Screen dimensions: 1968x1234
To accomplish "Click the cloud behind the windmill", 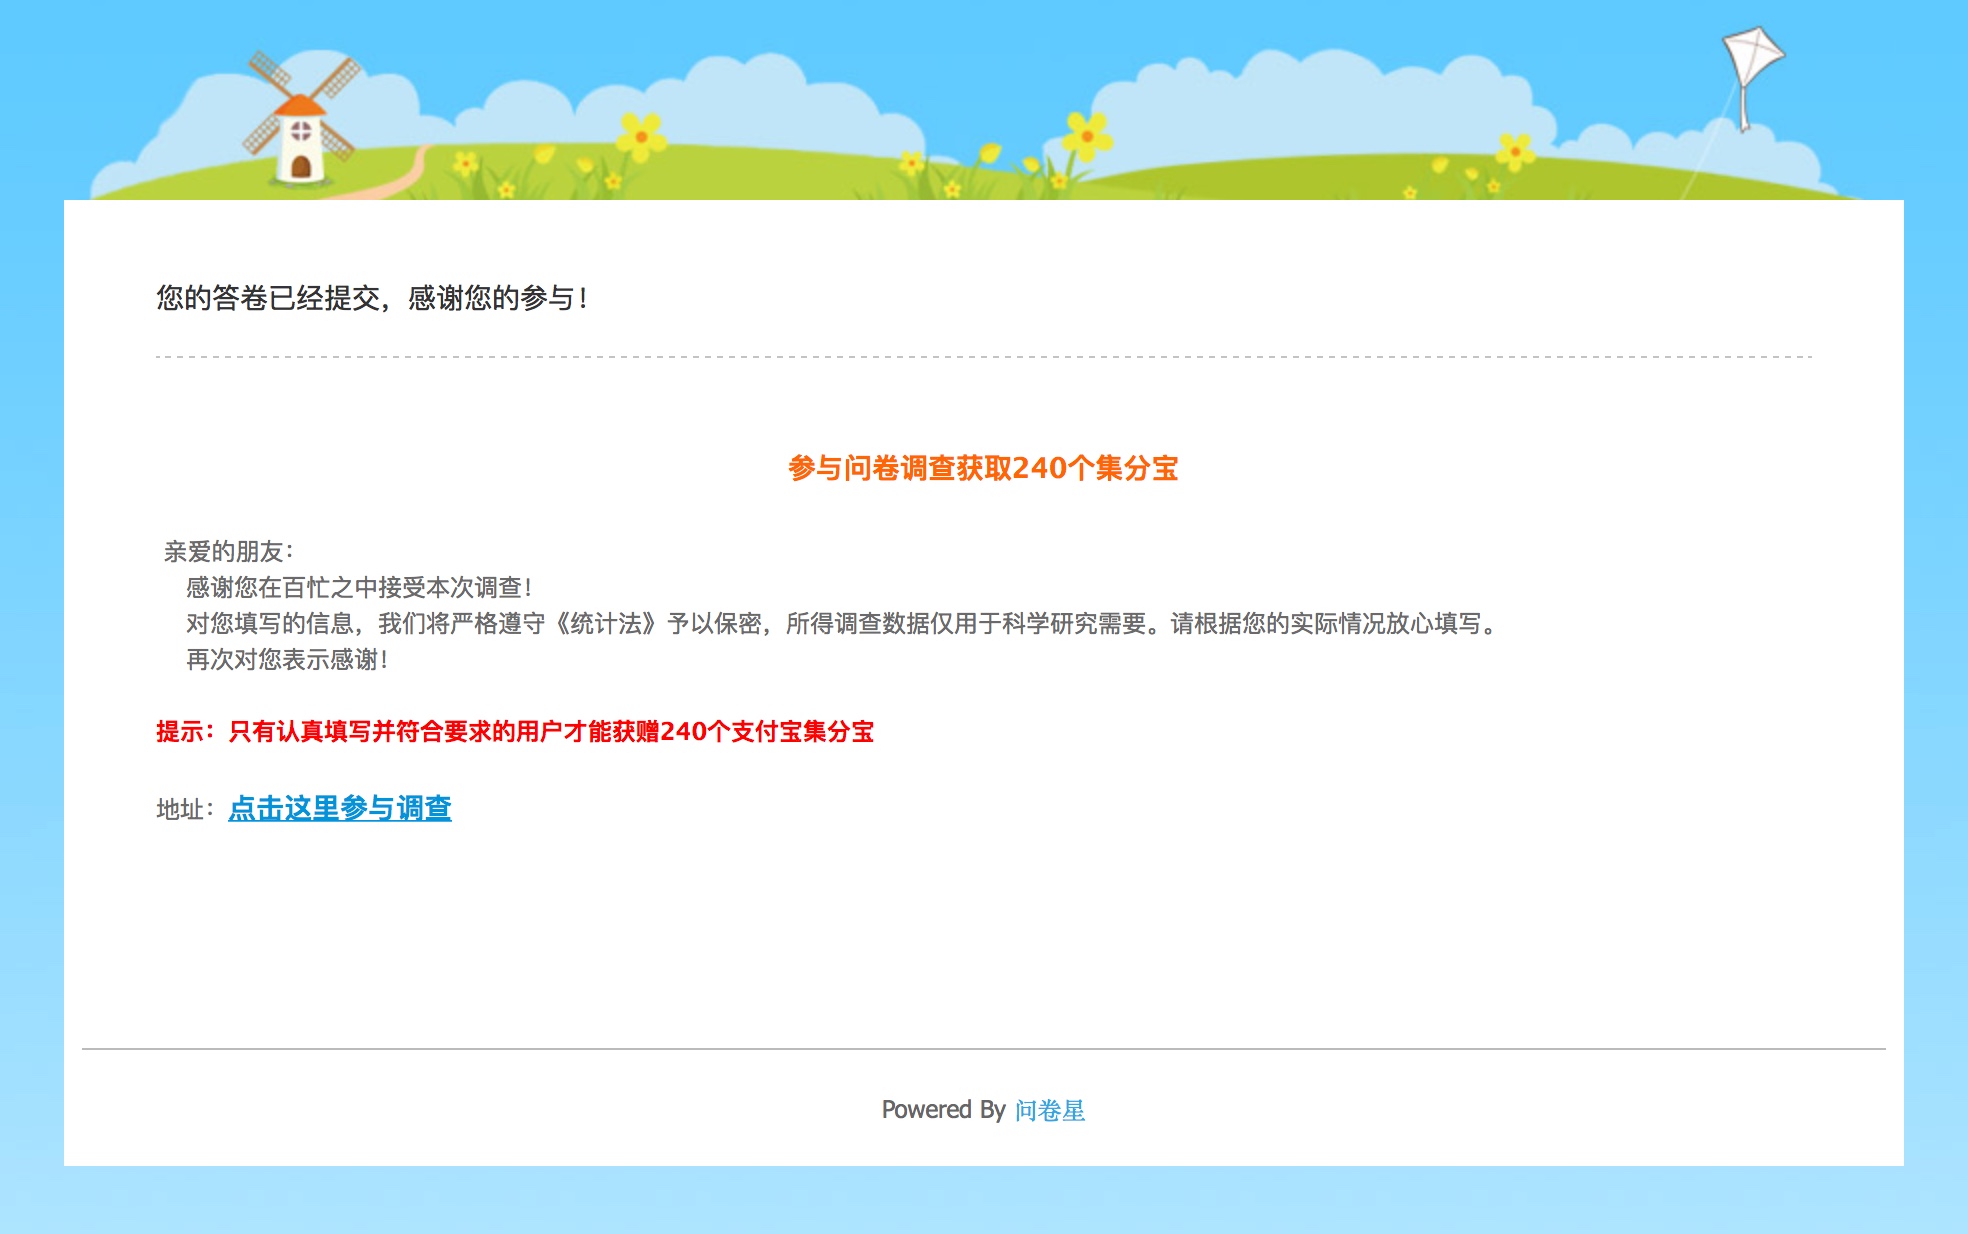I will (x=210, y=115).
